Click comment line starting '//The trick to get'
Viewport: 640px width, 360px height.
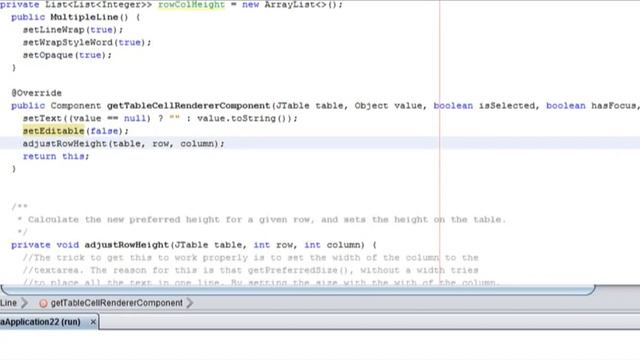[250, 258]
